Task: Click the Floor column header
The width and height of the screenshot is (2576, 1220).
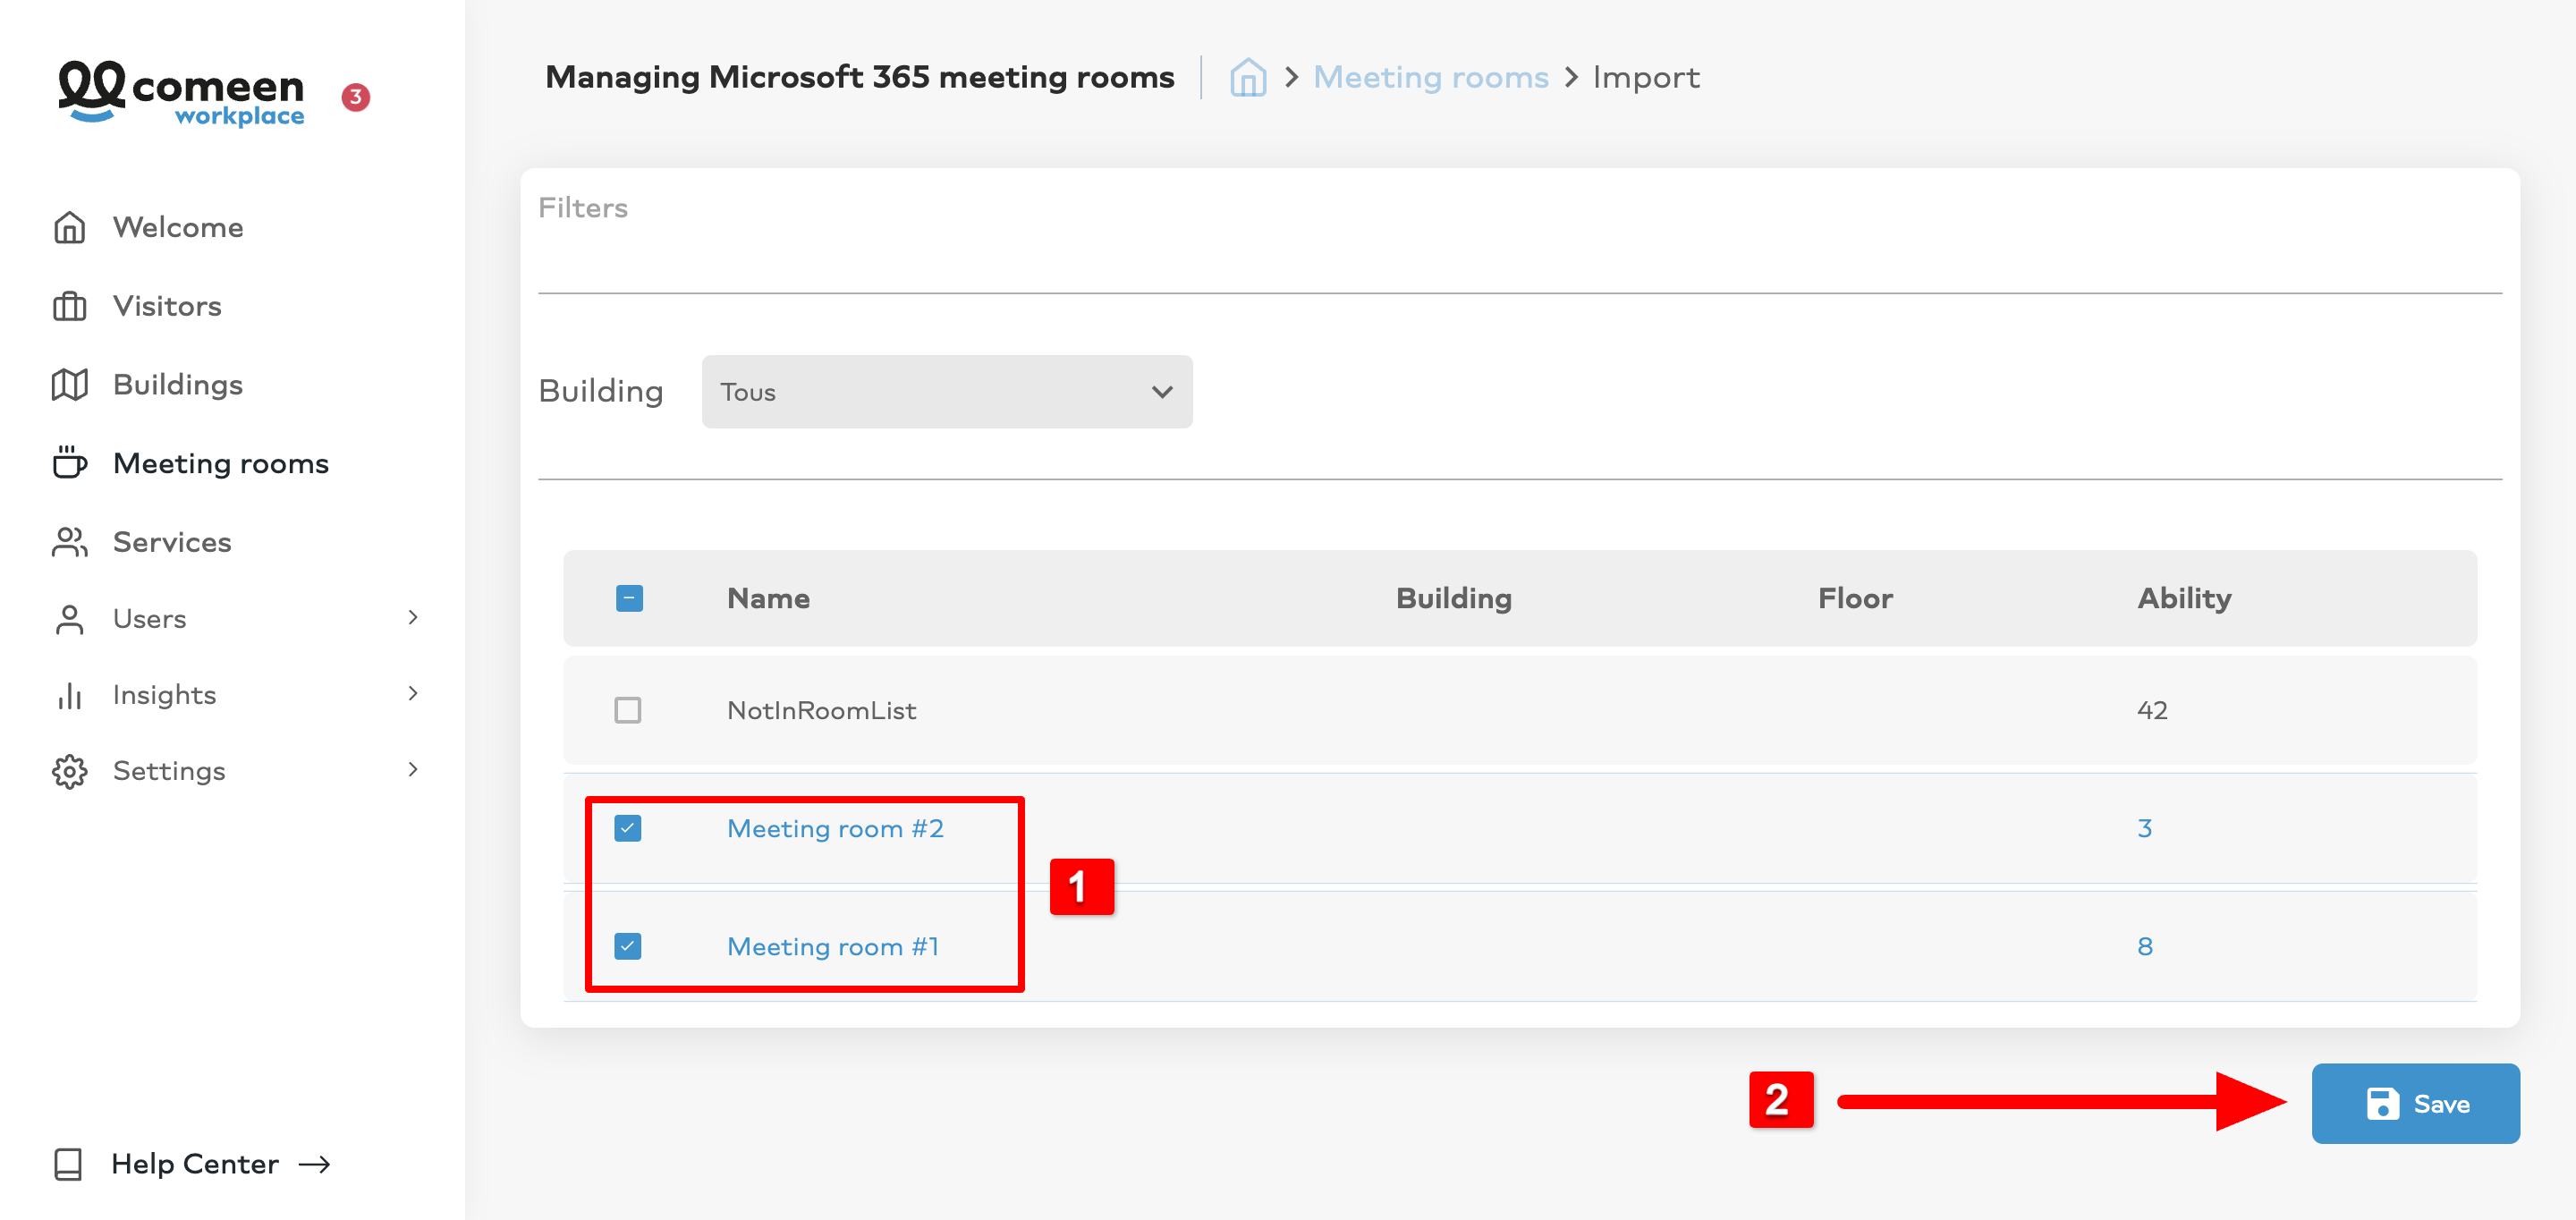Action: [x=1855, y=598]
